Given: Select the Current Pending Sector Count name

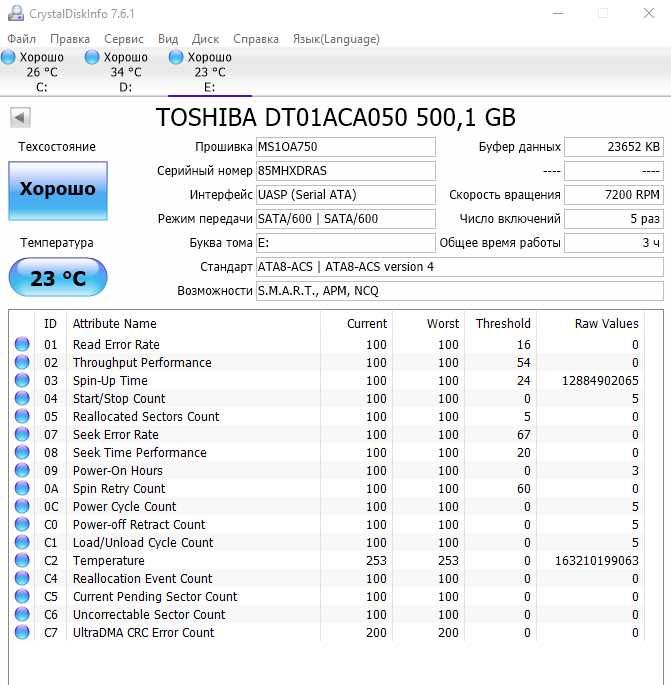Looking at the screenshot, I should [155, 596].
